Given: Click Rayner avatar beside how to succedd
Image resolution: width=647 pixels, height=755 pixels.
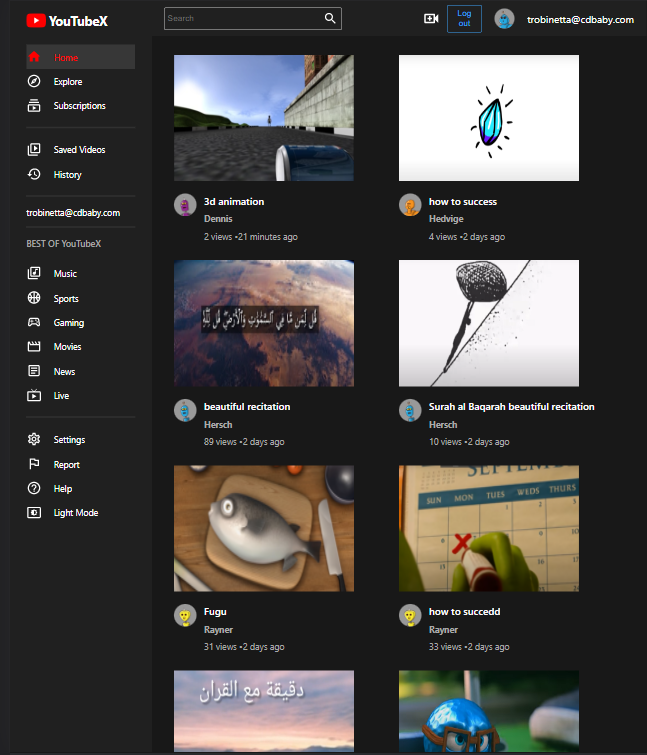Looking at the screenshot, I should (410, 615).
